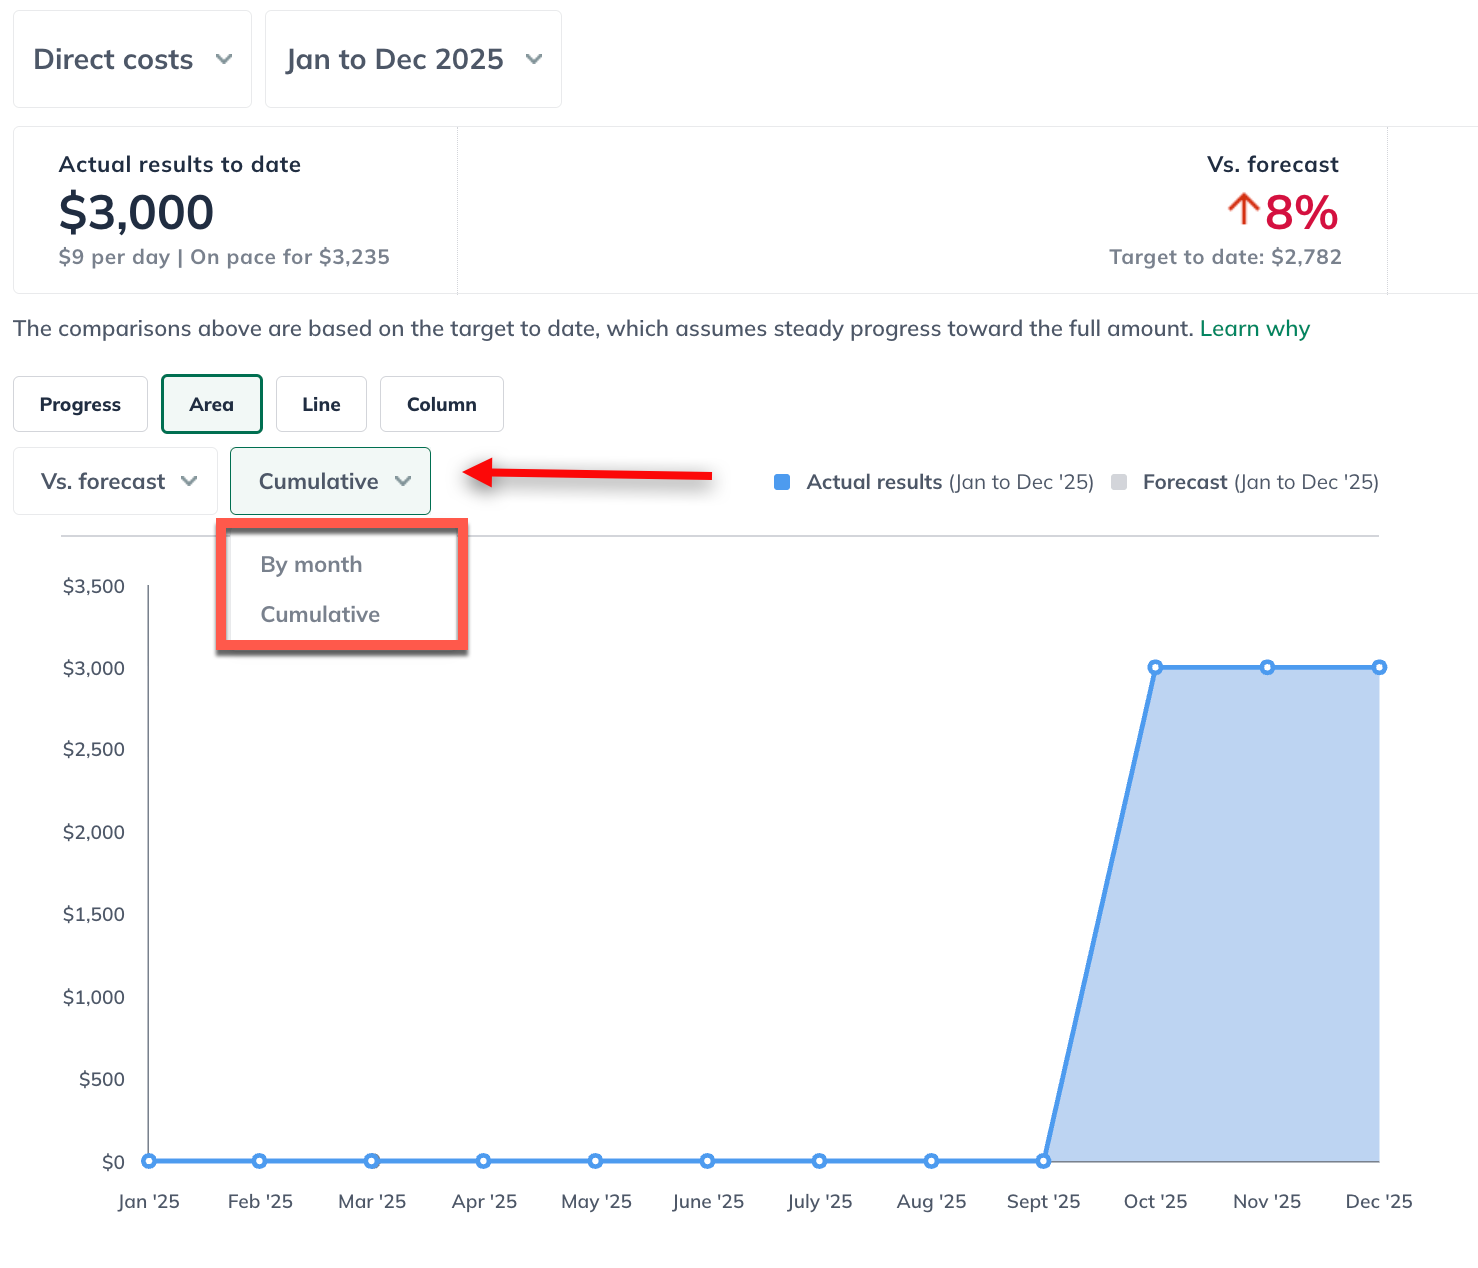Expand the Vs. forecast comparison dropdown
The image size is (1478, 1268).
tap(116, 482)
